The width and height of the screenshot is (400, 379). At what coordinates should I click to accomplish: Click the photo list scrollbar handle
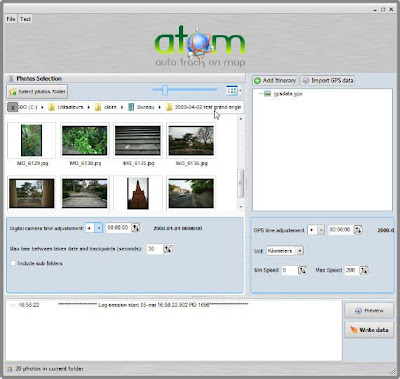pos(241,183)
